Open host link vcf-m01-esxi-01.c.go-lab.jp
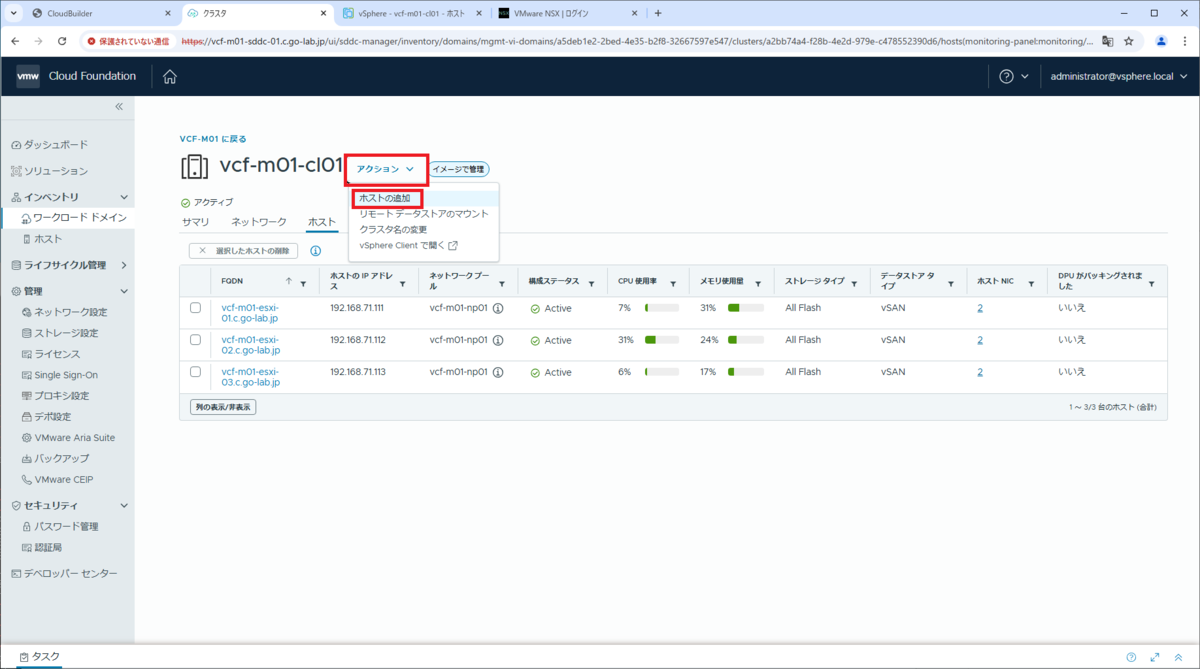 pos(250,313)
